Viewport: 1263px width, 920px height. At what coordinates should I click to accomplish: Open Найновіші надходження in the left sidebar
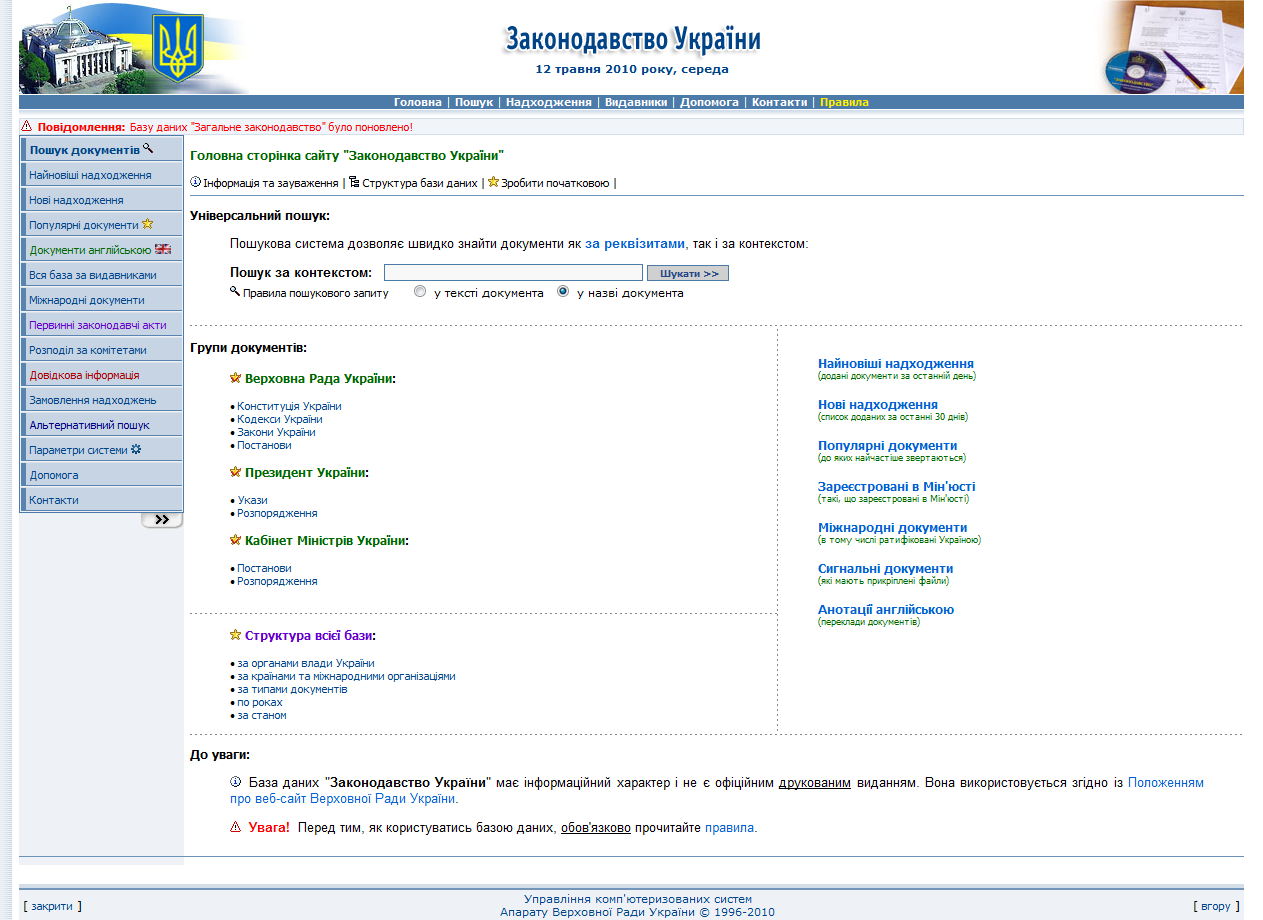coord(102,175)
